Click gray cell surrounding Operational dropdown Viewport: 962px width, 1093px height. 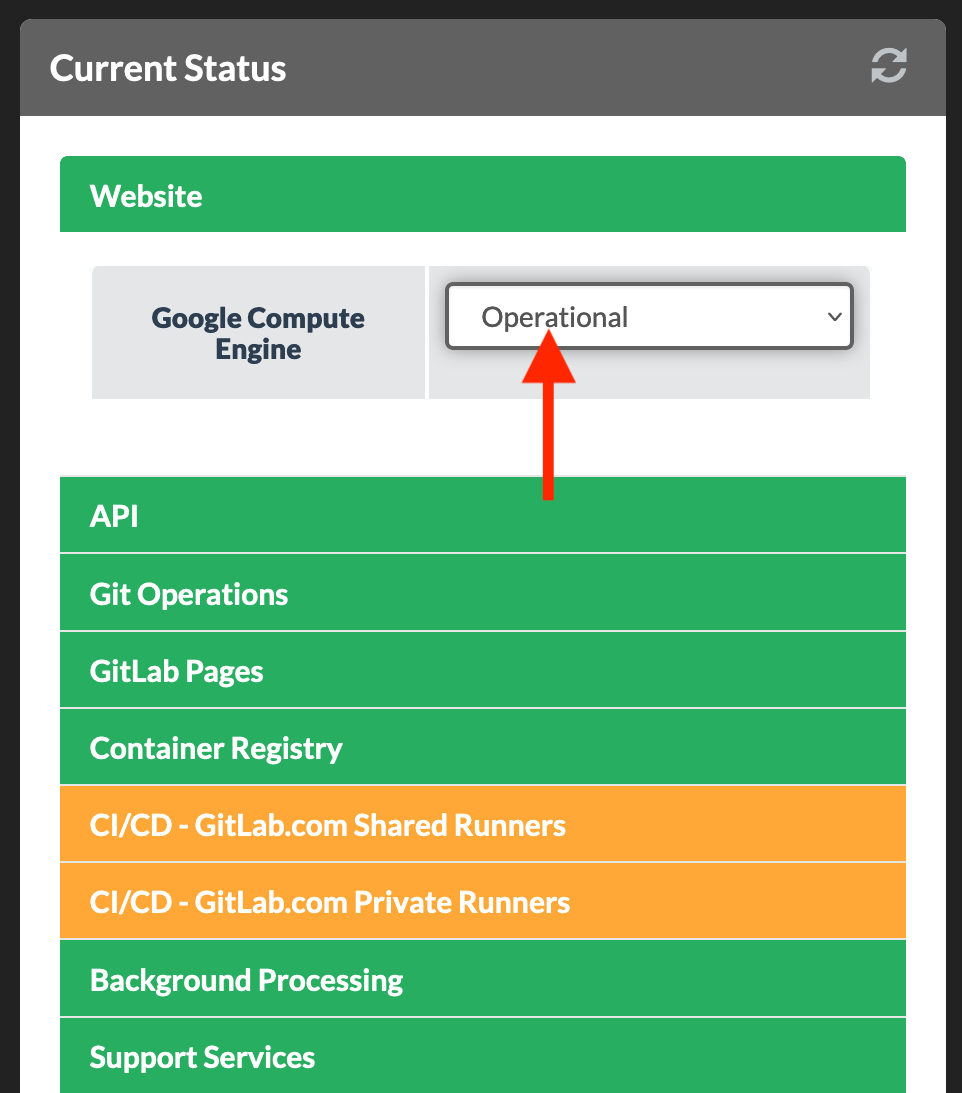point(648,377)
